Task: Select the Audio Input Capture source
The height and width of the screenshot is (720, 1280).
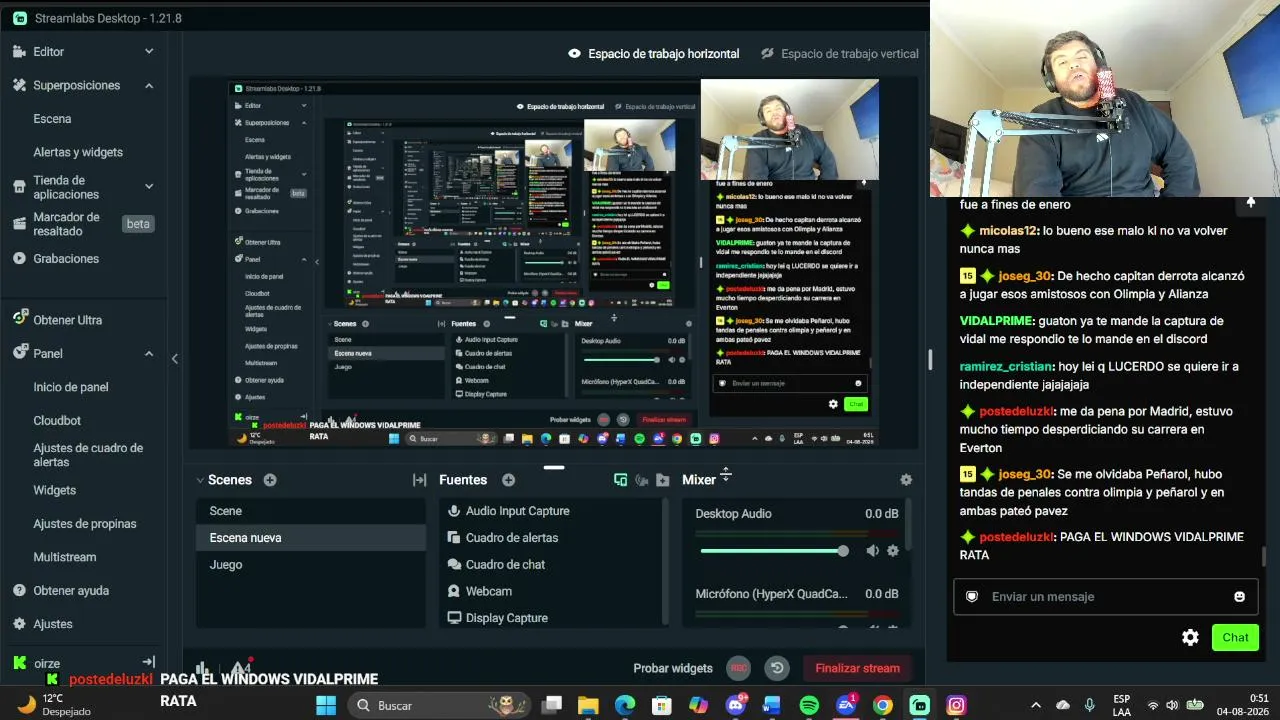Action: pyautogui.click(x=551, y=511)
